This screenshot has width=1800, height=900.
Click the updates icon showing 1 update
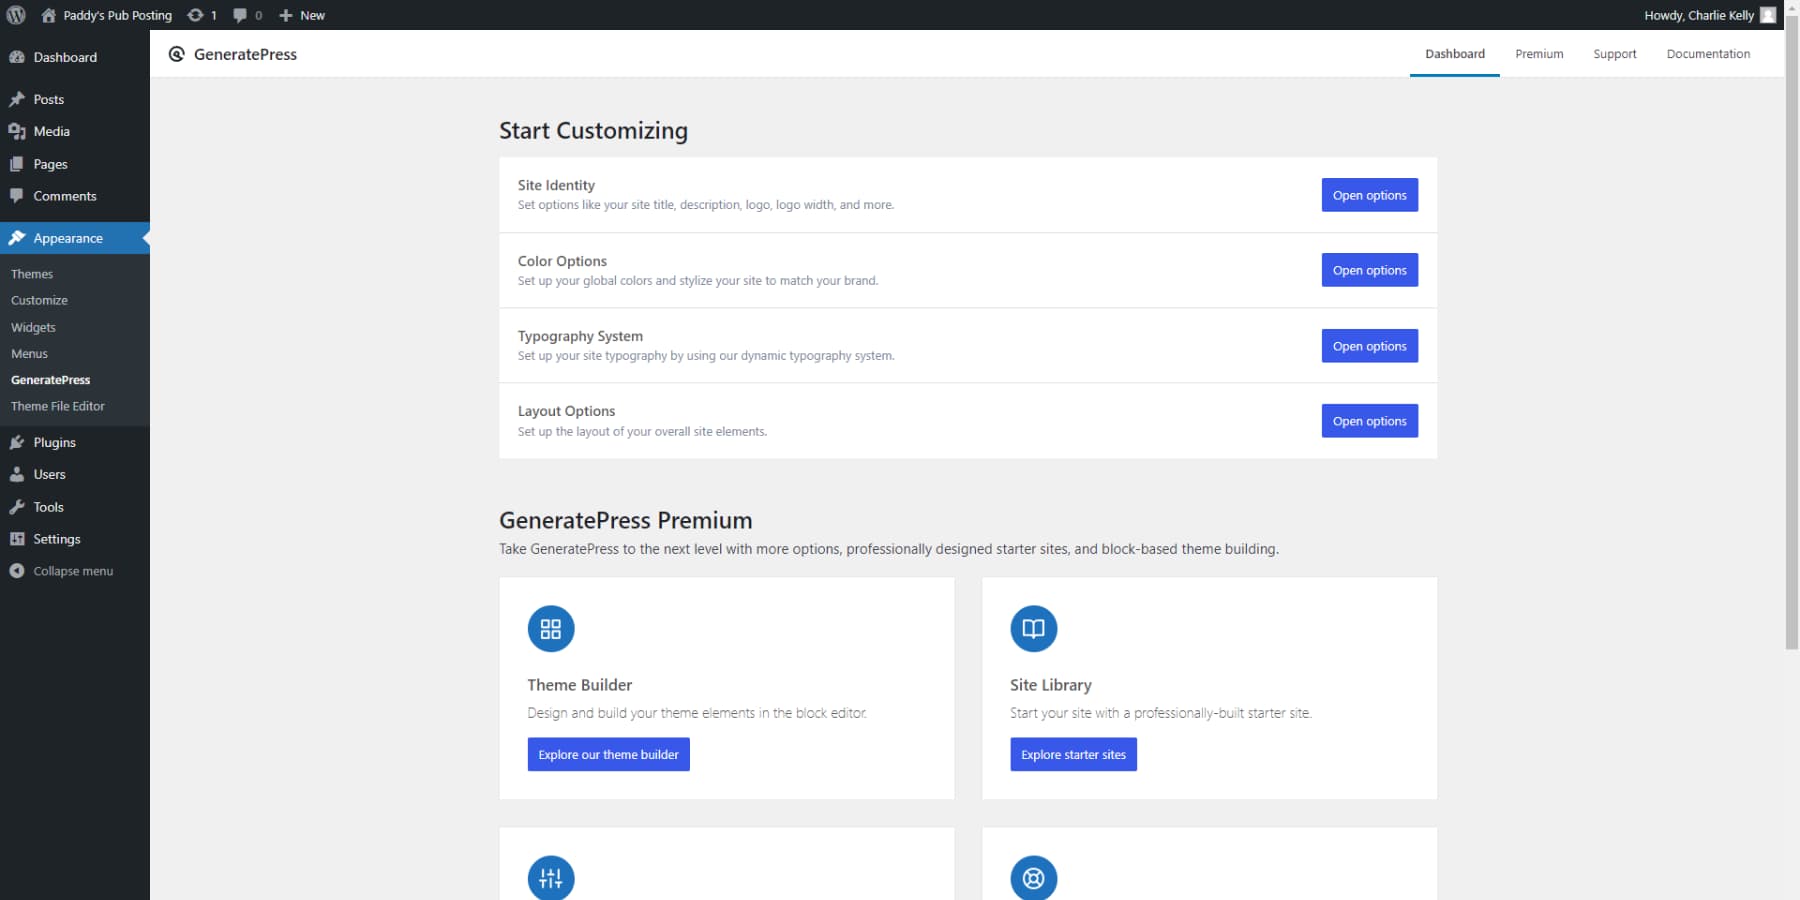click(199, 15)
